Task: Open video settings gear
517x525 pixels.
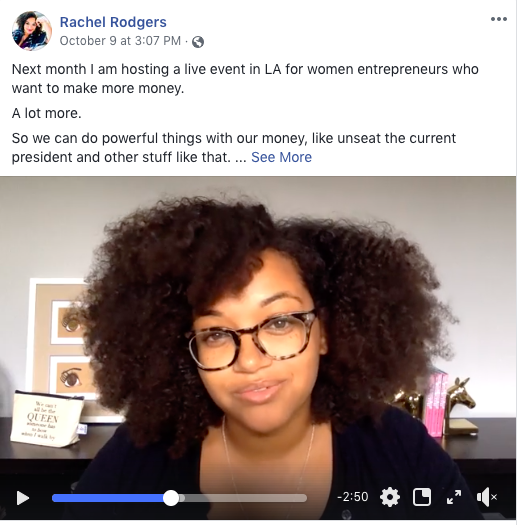Action: click(x=390, y=497)
